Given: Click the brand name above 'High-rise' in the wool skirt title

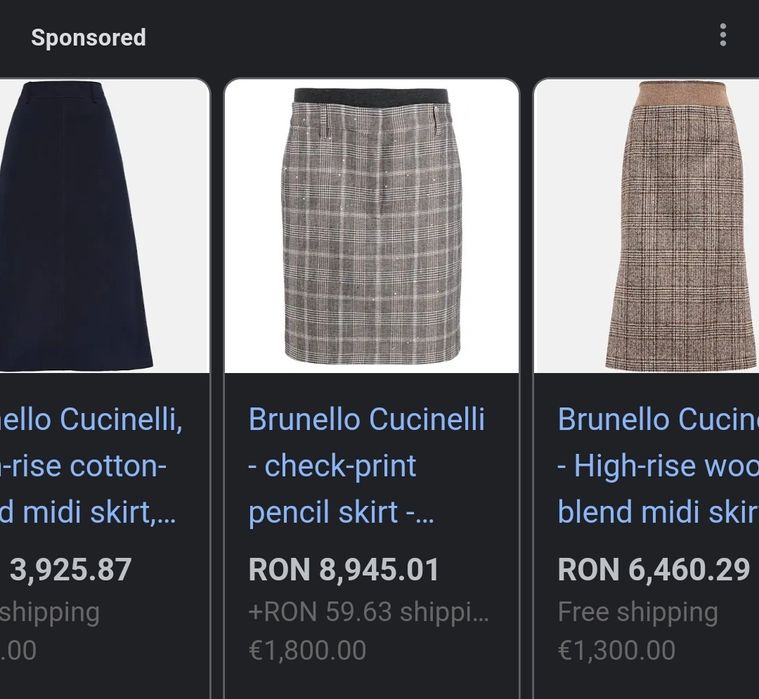Looking at the screenshot, I should (657, 419).
